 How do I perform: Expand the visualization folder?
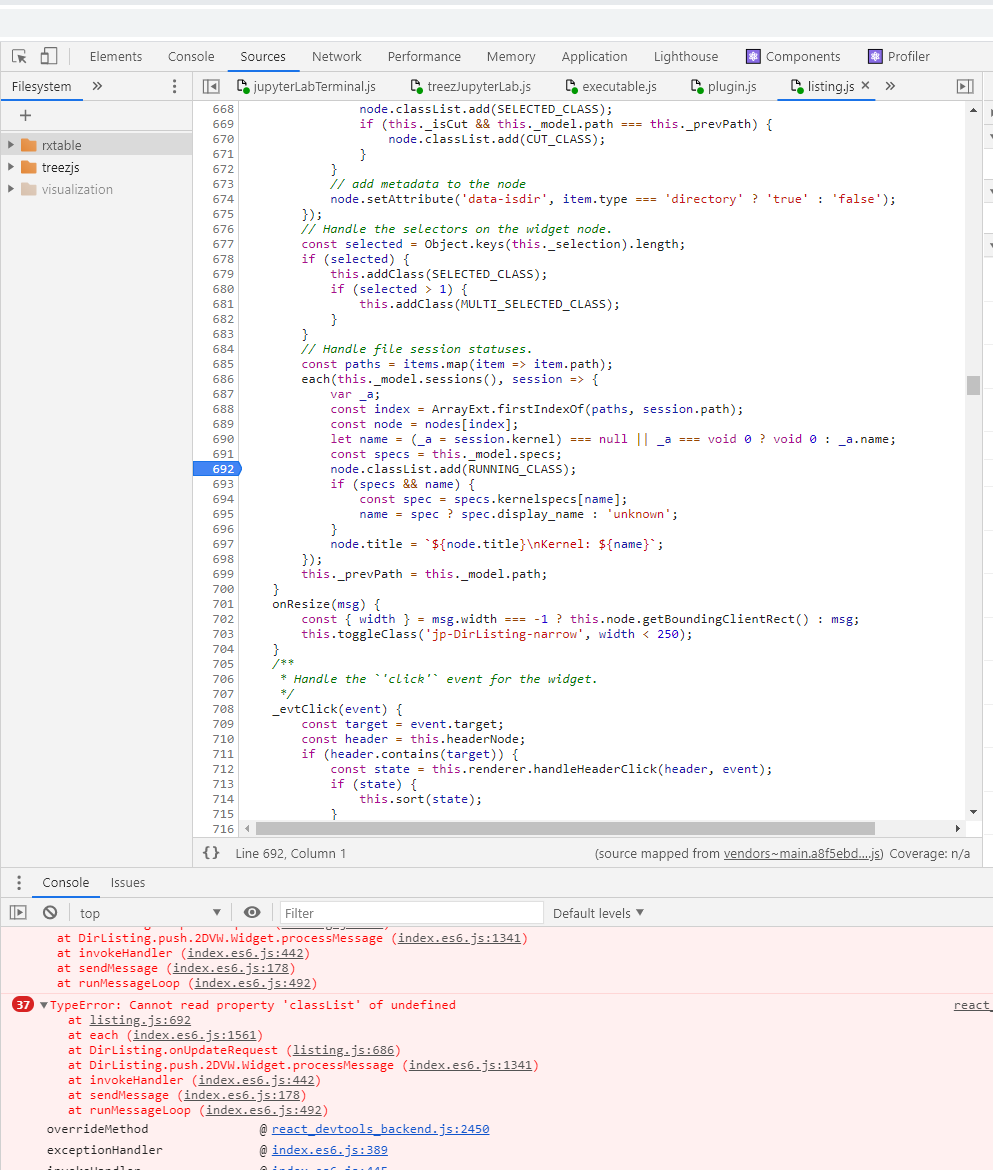pyautogui.click(x=10, y=190)
